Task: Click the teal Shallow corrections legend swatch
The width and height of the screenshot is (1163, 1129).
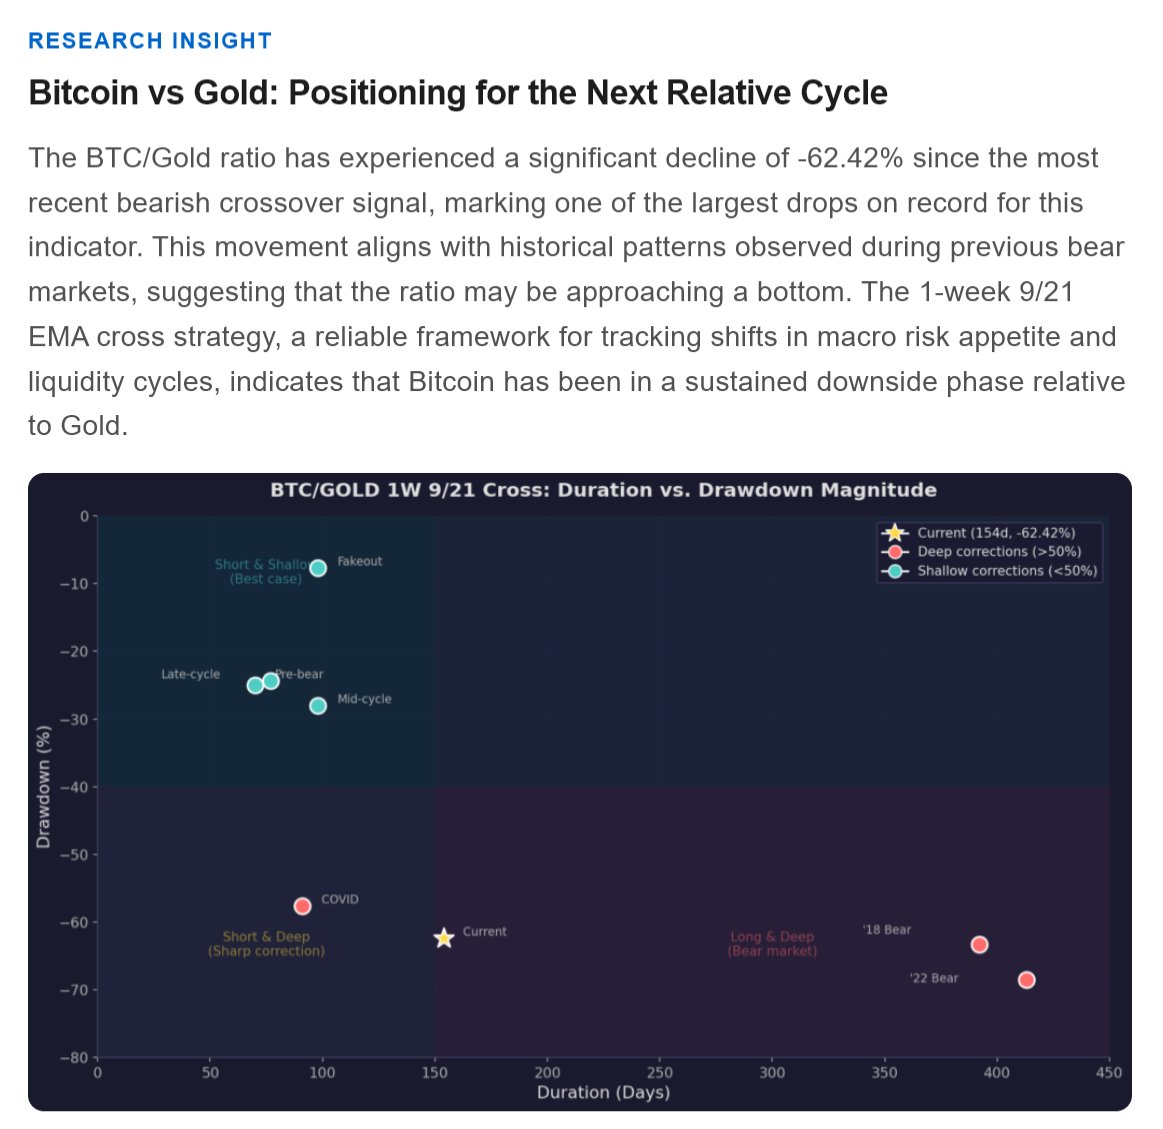Action: tap(895, 571)
